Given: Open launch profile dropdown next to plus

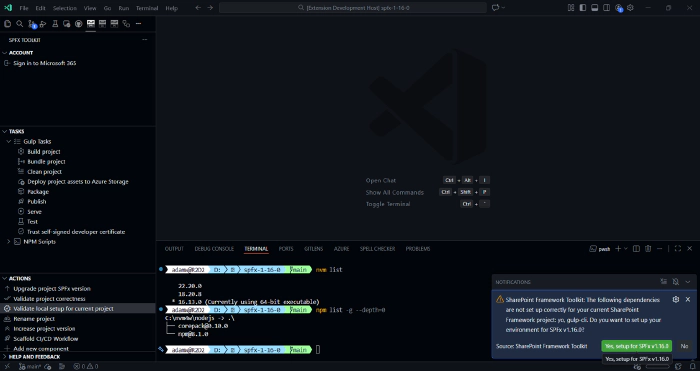Looking at the screenshot, I should pyautogui.click(x=625, y=249).
